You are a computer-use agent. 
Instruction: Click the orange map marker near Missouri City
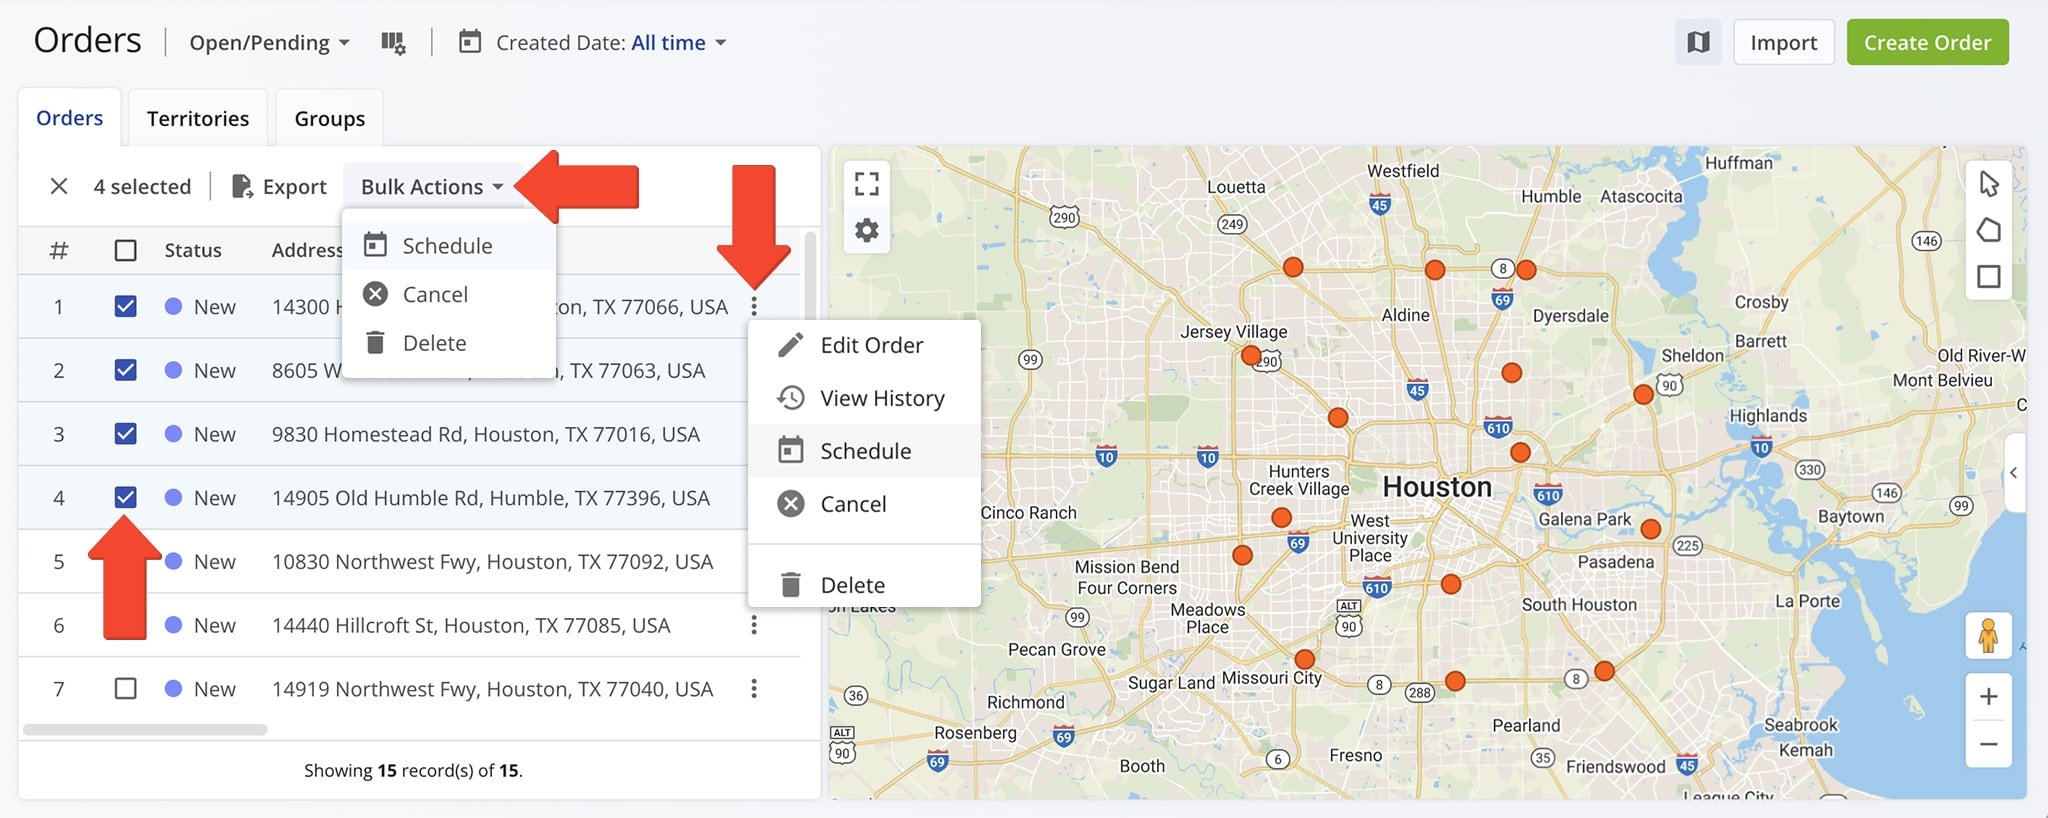(1304, 659)
